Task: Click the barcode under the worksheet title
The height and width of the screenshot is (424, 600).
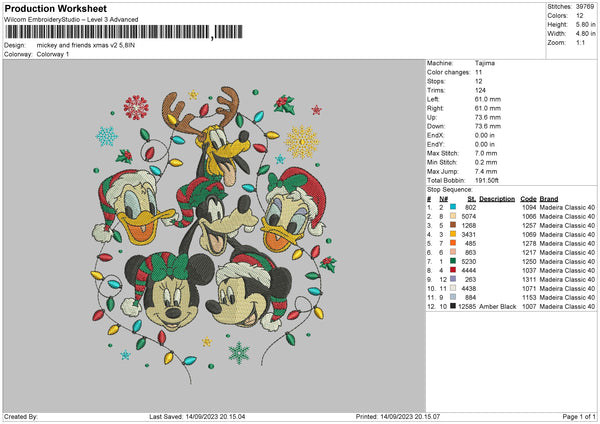Action: (124, 32)
